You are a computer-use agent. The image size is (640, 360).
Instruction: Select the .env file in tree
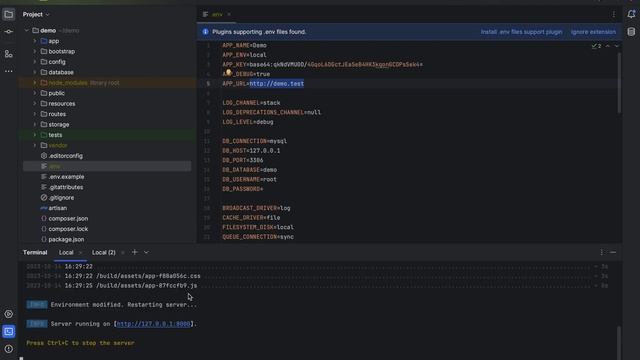107,166
